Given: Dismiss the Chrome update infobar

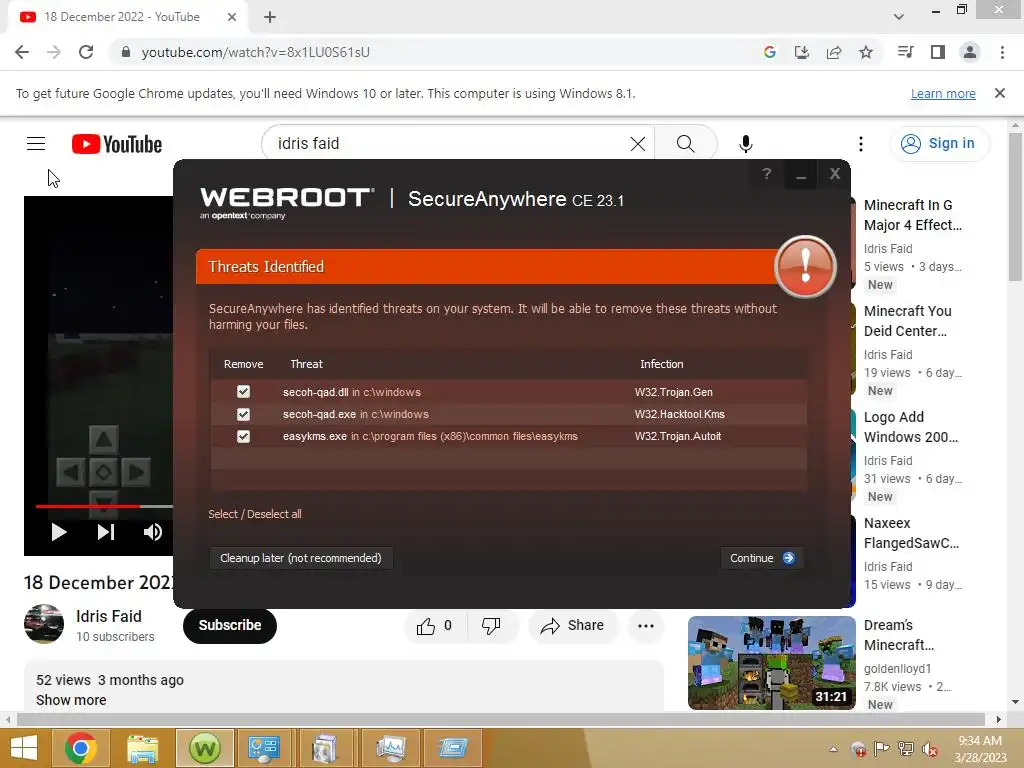Looking at the screenshot, I should pyautogui.click(x=999, y=93).
